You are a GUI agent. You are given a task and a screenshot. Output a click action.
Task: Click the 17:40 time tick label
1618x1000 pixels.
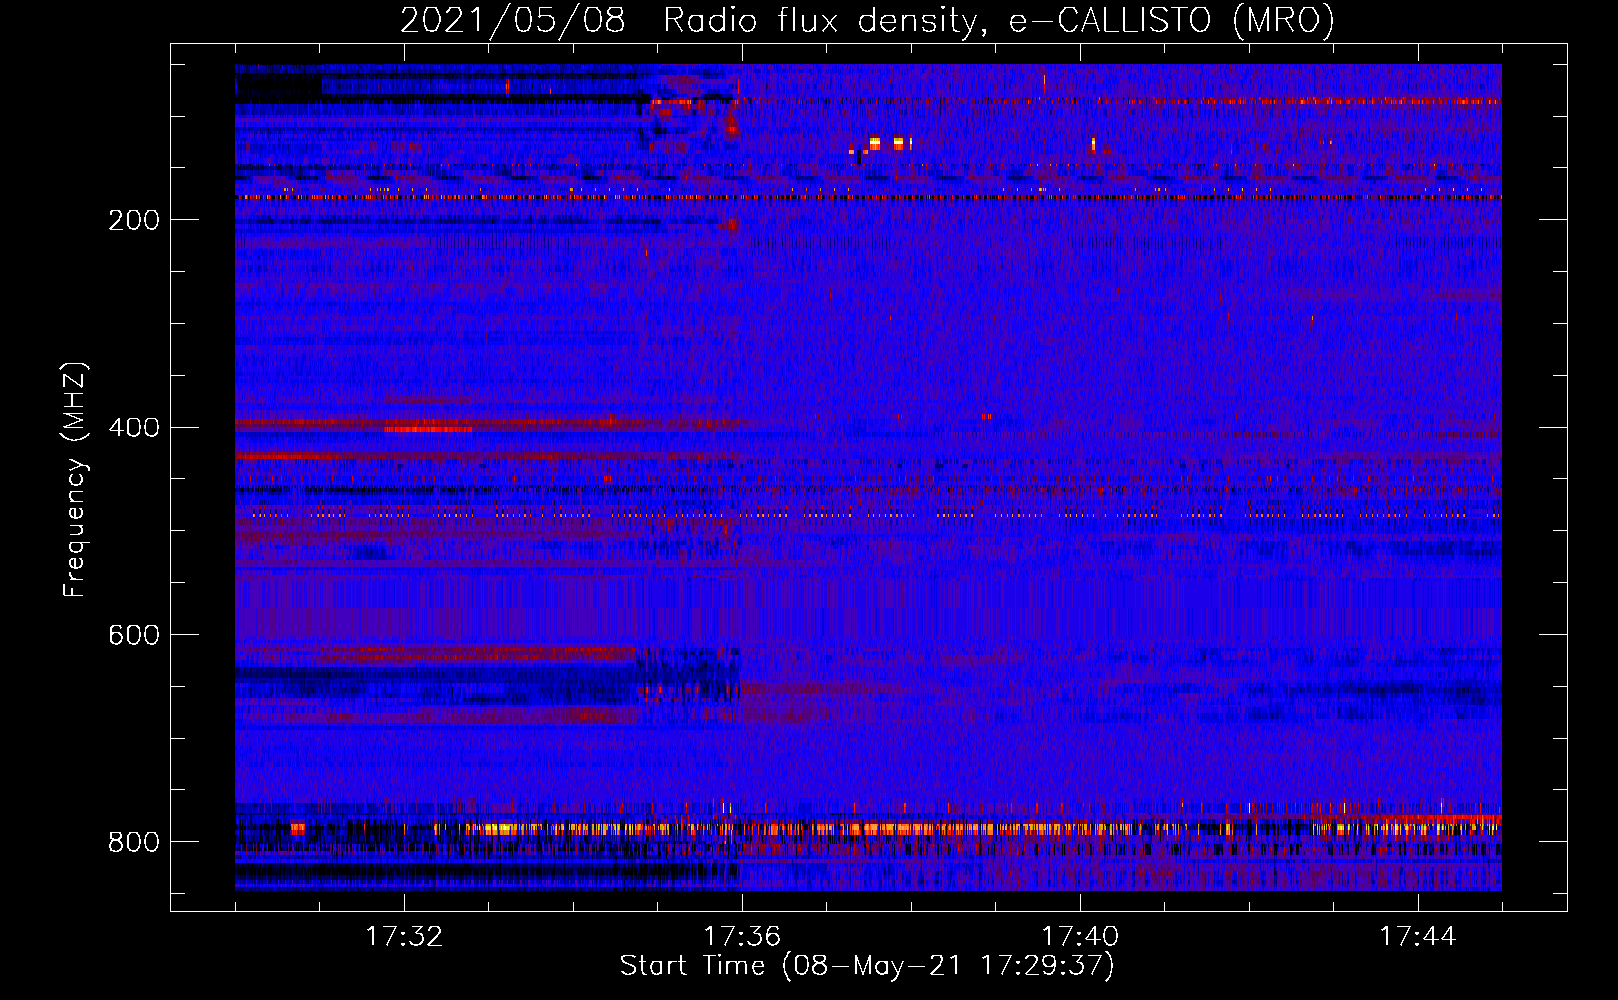pyautogui.click(x=1080, y=937)
